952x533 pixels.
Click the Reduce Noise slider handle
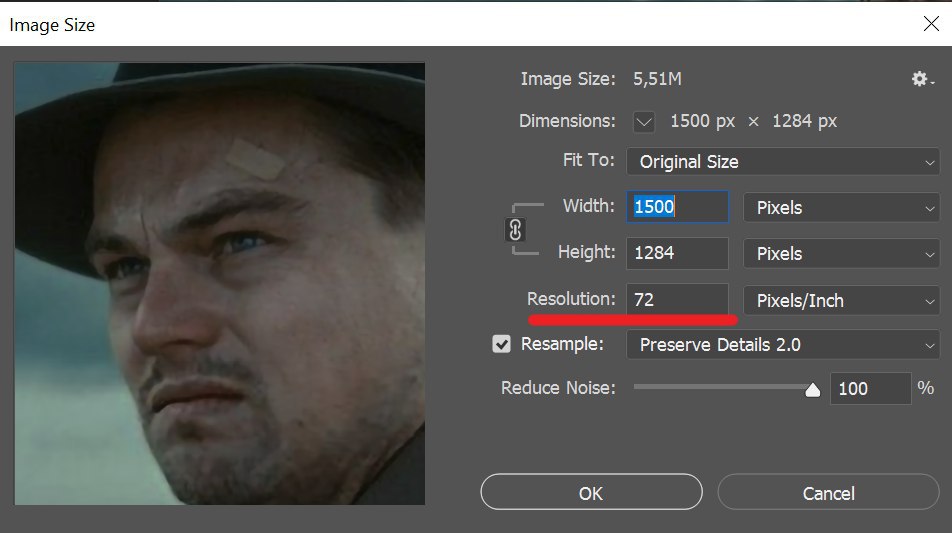click(x=812, y=390)
